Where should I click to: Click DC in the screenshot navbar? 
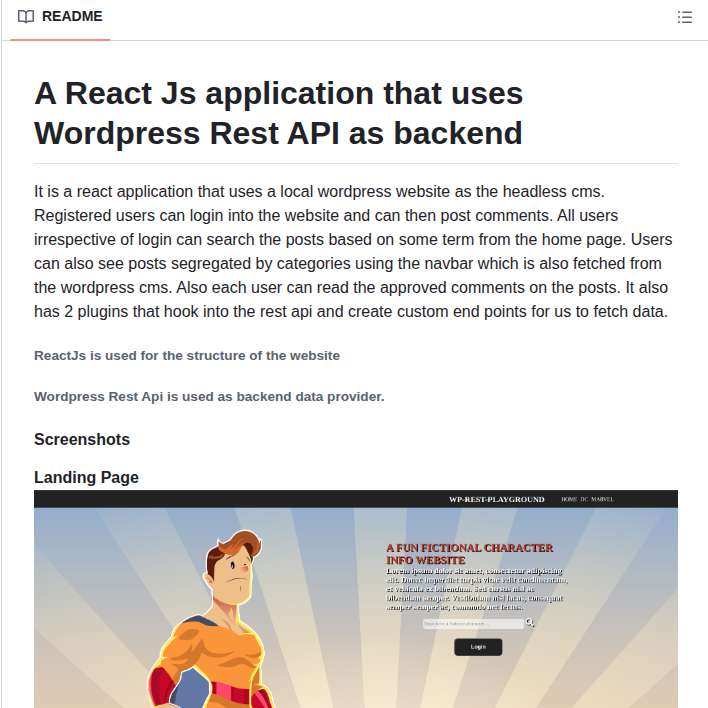pos(584,499)
